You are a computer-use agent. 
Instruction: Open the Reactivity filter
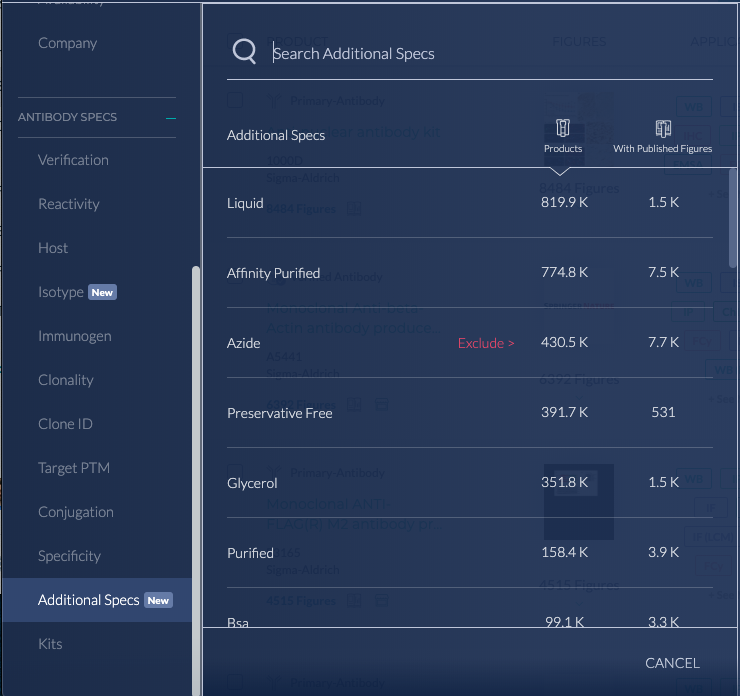[69, 204]
